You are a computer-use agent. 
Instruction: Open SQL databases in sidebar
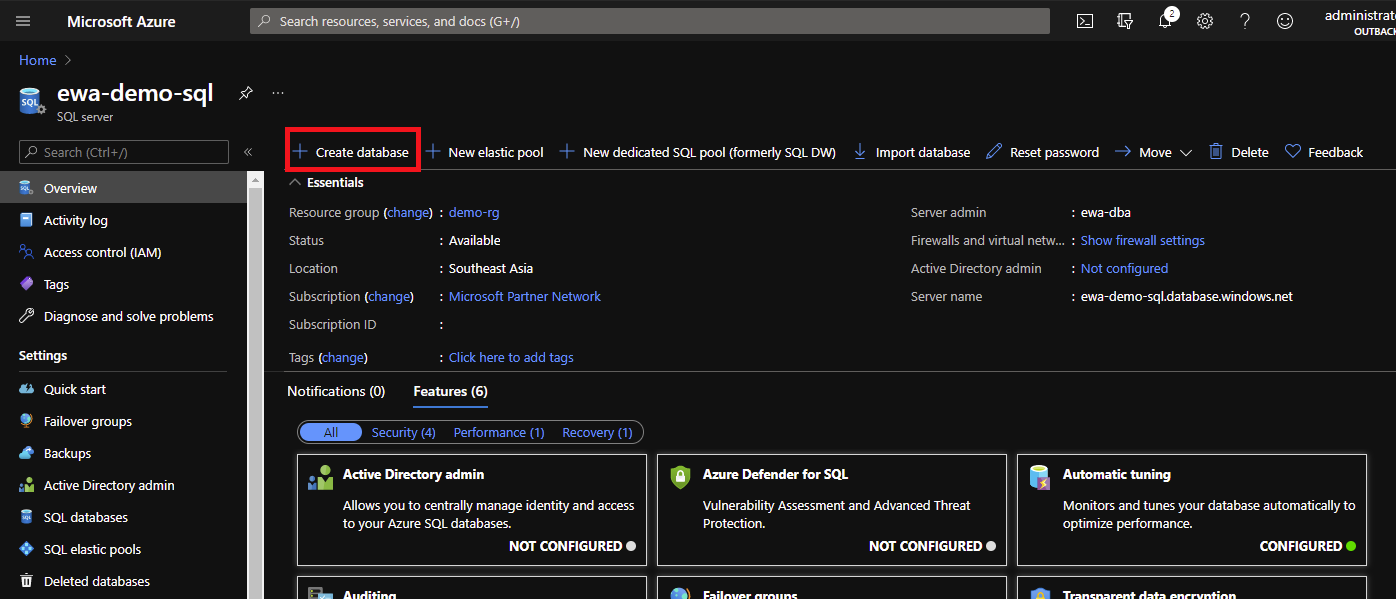85,517
